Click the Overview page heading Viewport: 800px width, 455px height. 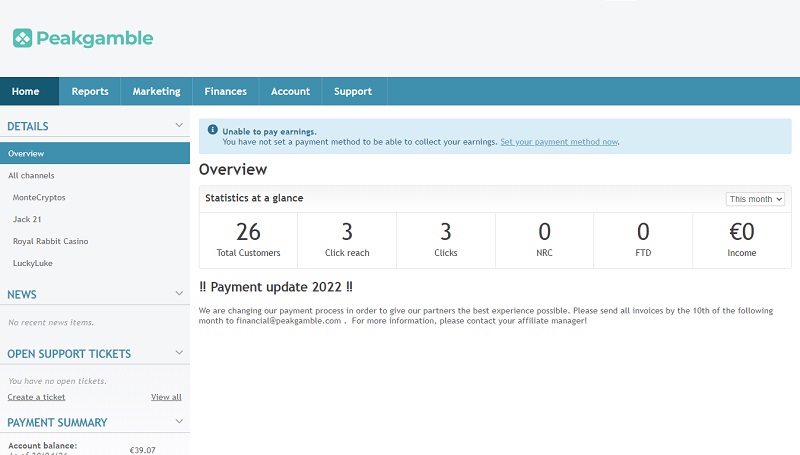coord(233,169)
